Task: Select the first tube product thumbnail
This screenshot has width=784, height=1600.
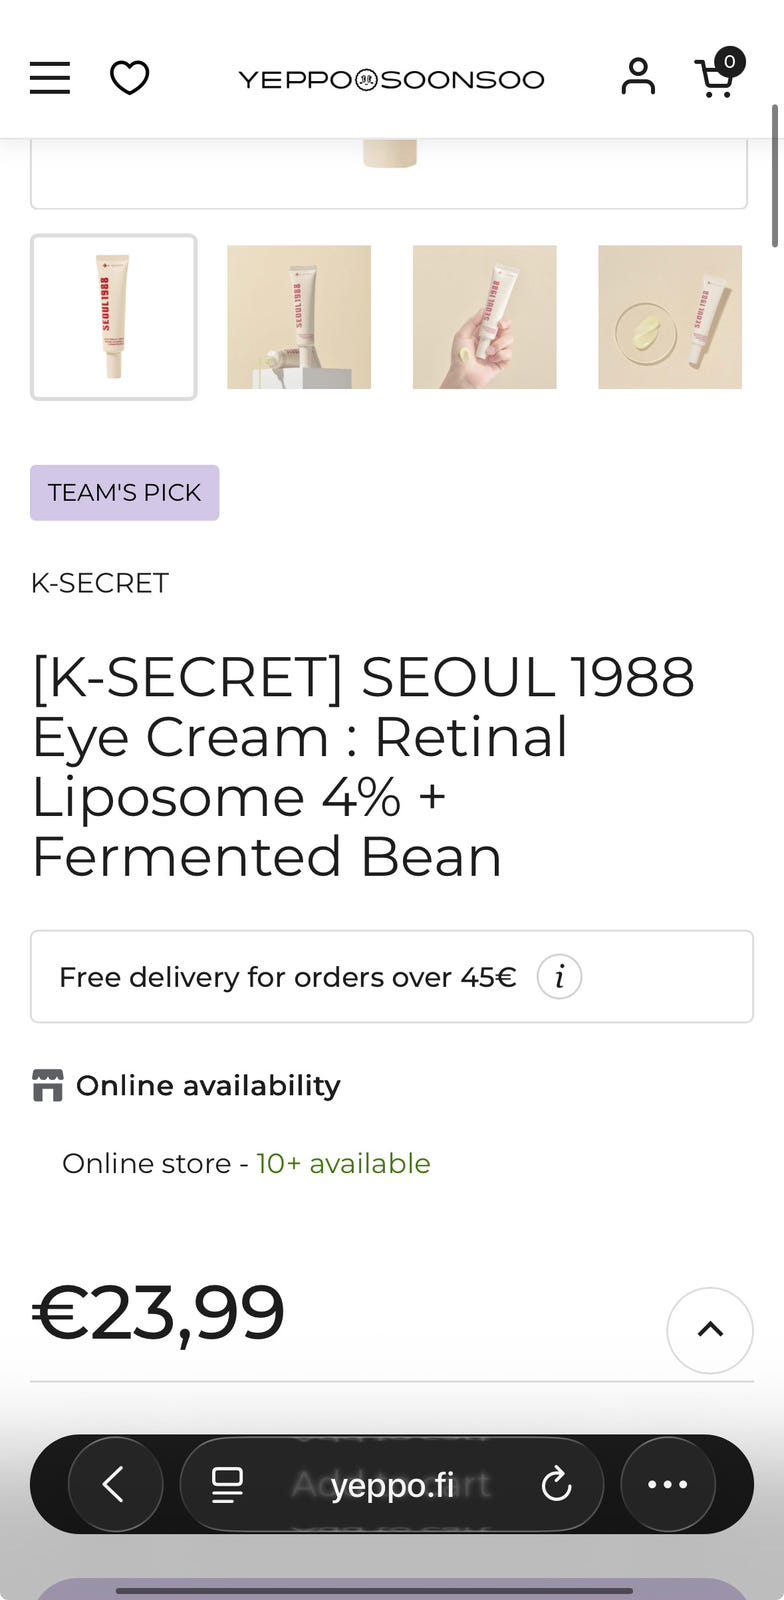Action: (114, 317)
